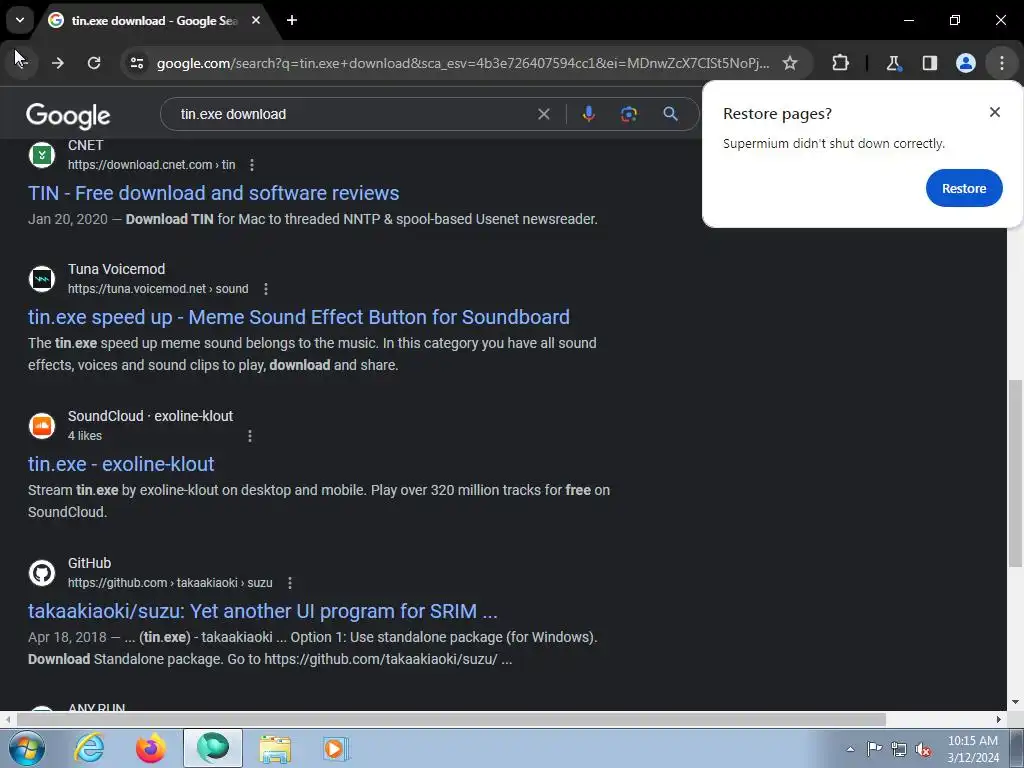Click the horizontal scroll right arrow
Viewport: 1024px width, 768px height.
[x=999, y=720]
